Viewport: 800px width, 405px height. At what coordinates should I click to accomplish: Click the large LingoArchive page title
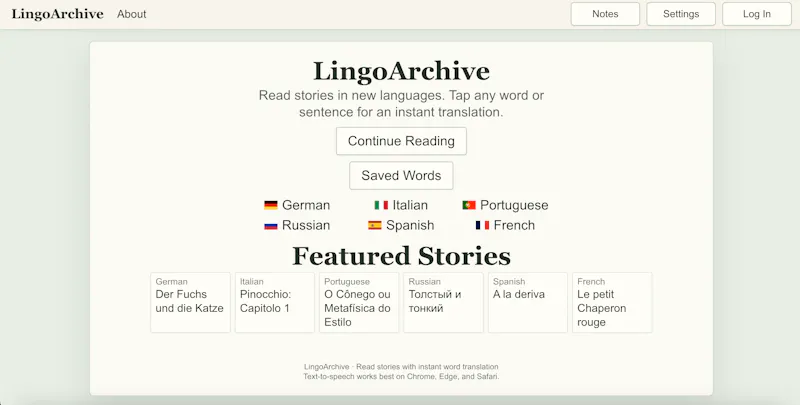pos(402,71)
